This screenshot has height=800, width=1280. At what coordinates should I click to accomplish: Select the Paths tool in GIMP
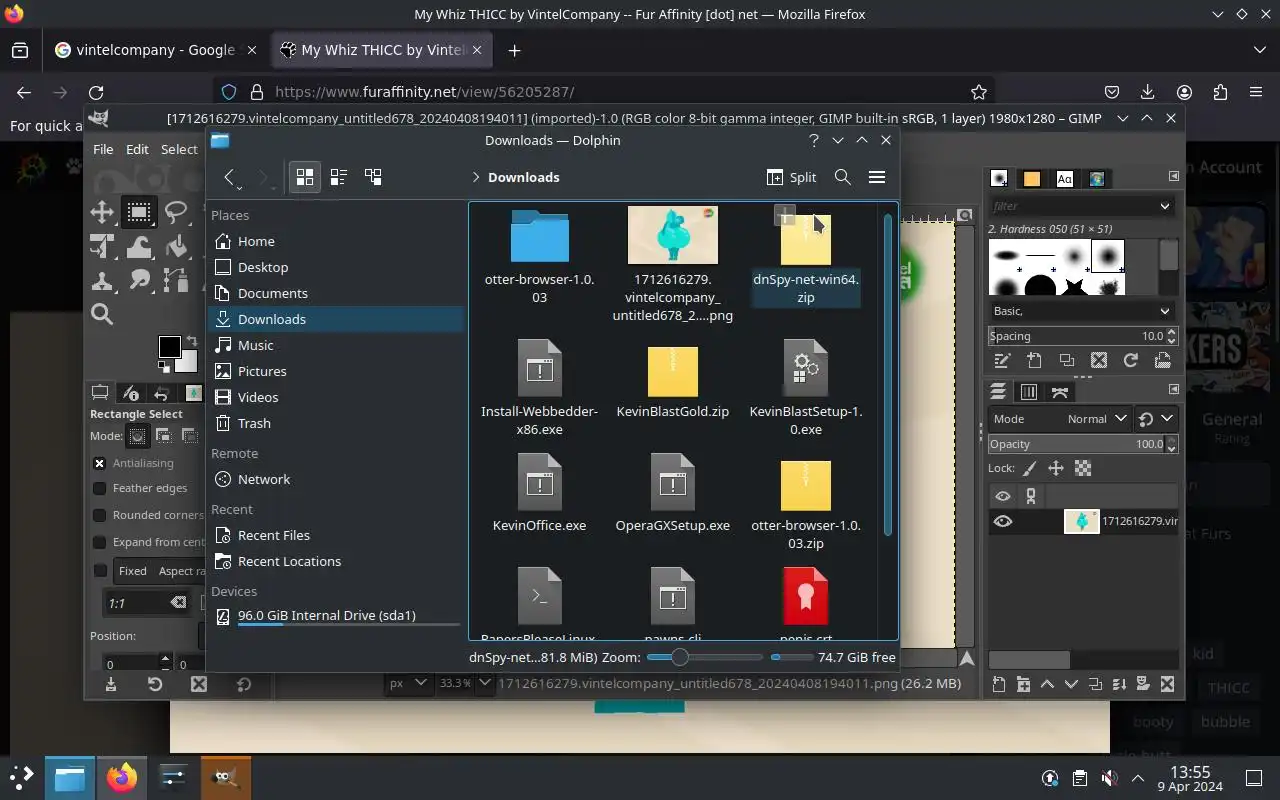pos(176,281)
